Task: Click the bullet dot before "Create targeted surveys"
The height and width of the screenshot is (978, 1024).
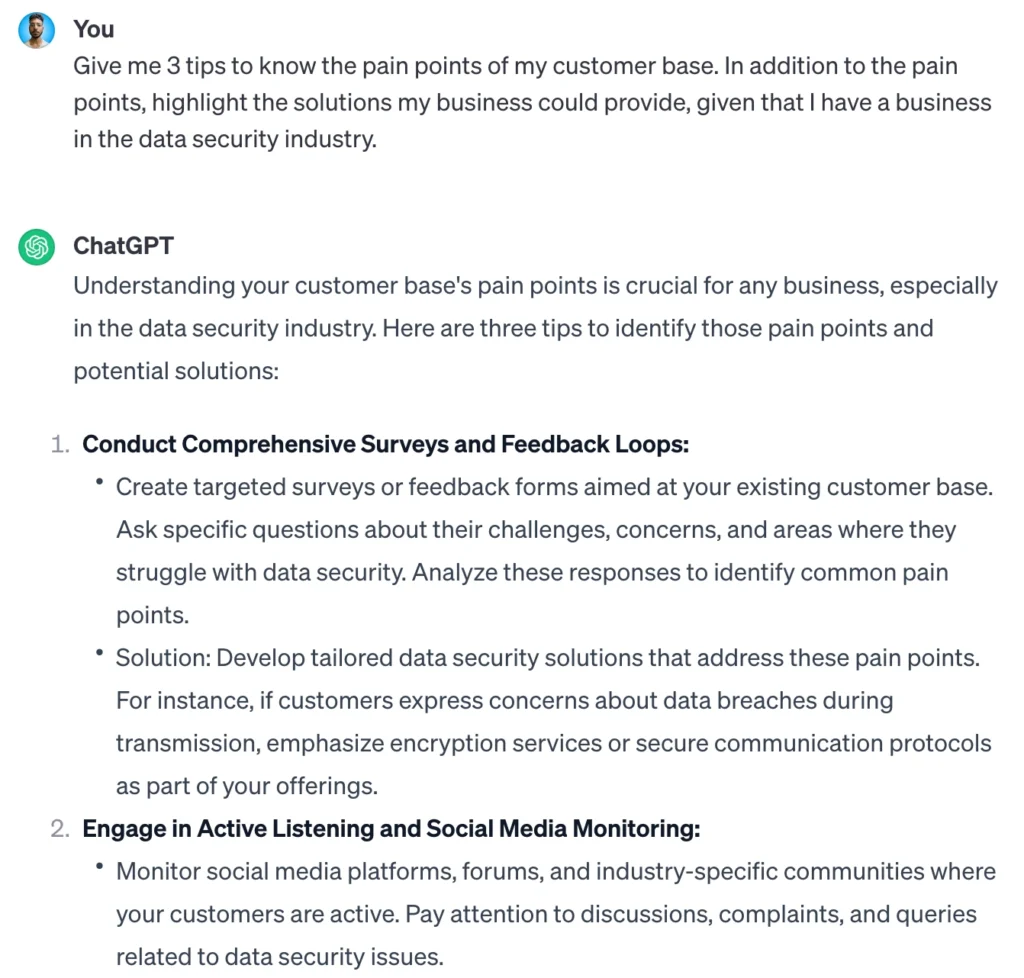Action: [x=100, y=484]
